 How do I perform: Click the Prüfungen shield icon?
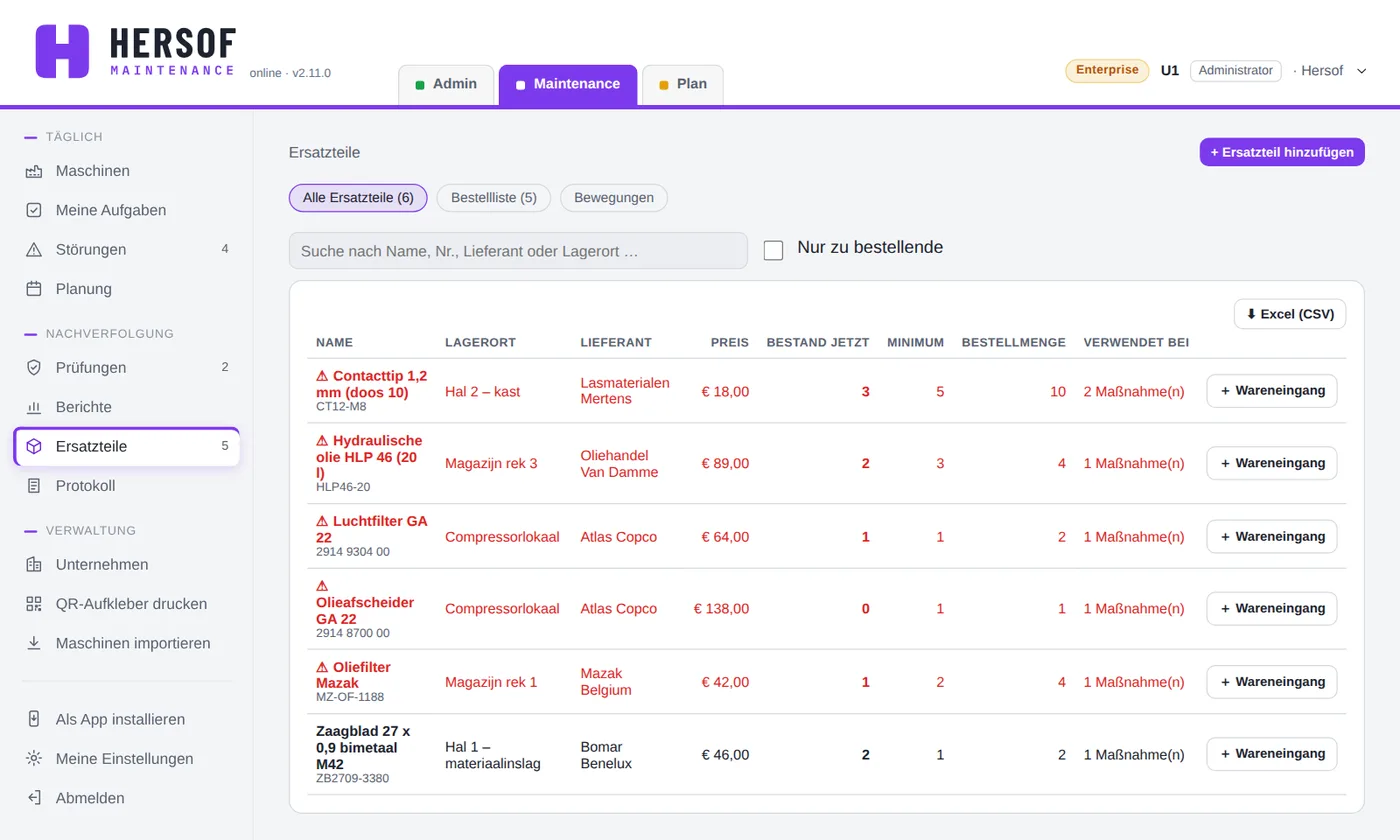[x=34, y=368]
